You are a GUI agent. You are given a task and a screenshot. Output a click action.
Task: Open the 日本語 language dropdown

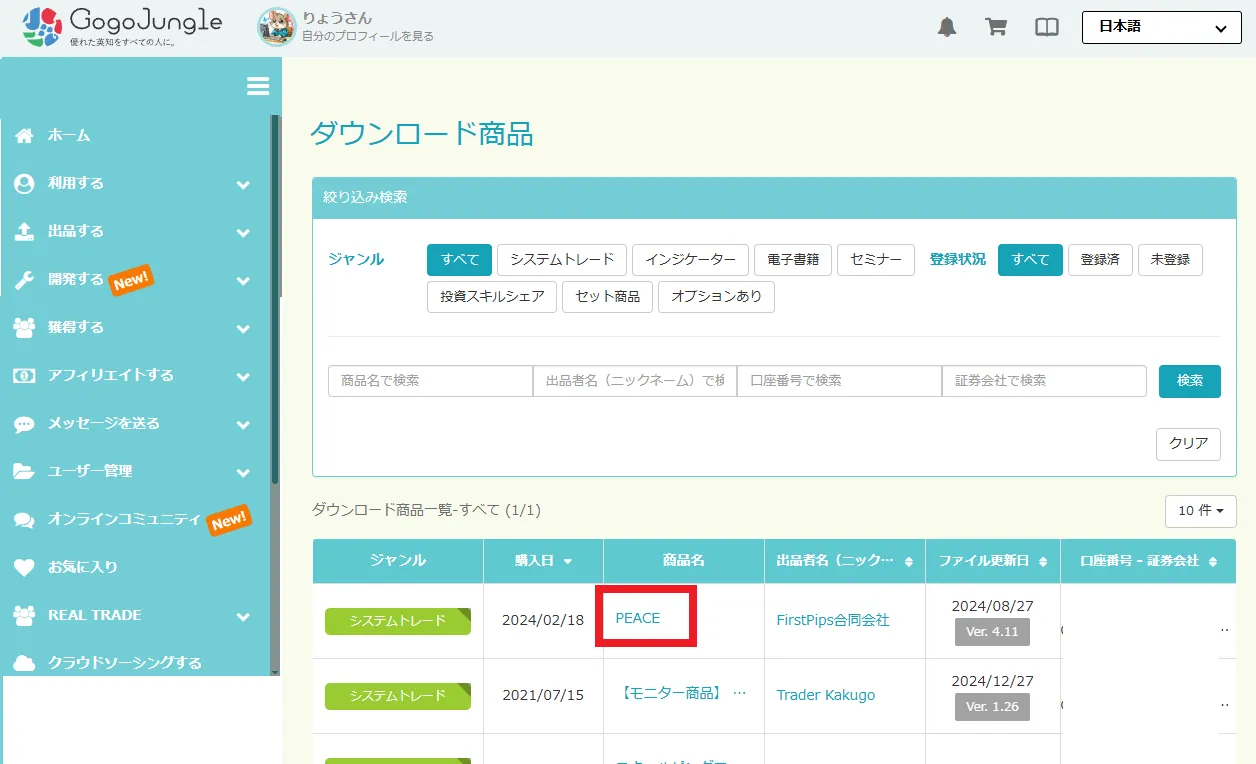(1161, 28)
